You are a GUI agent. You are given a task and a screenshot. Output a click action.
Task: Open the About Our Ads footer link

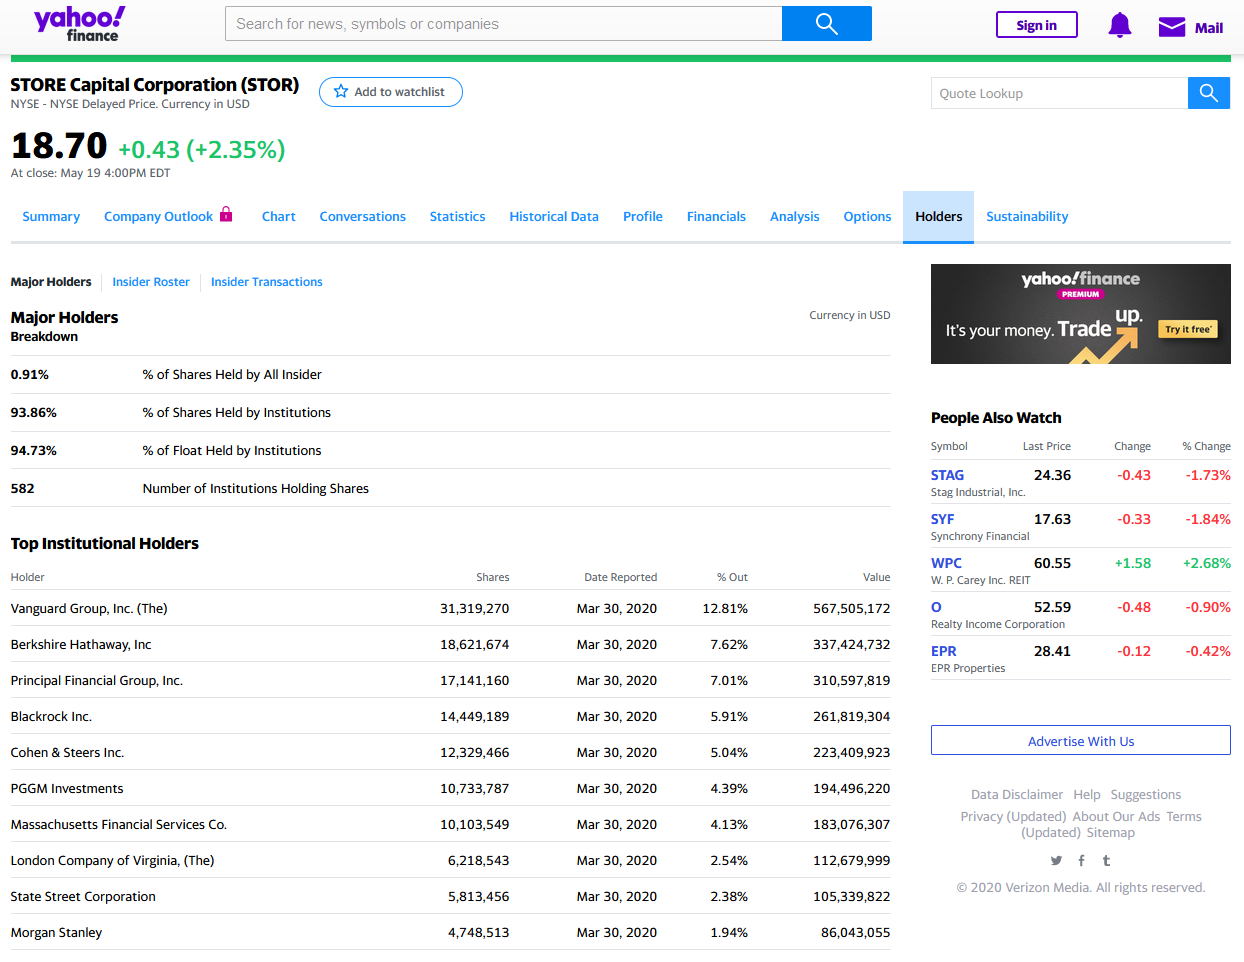click(1116, 817)
